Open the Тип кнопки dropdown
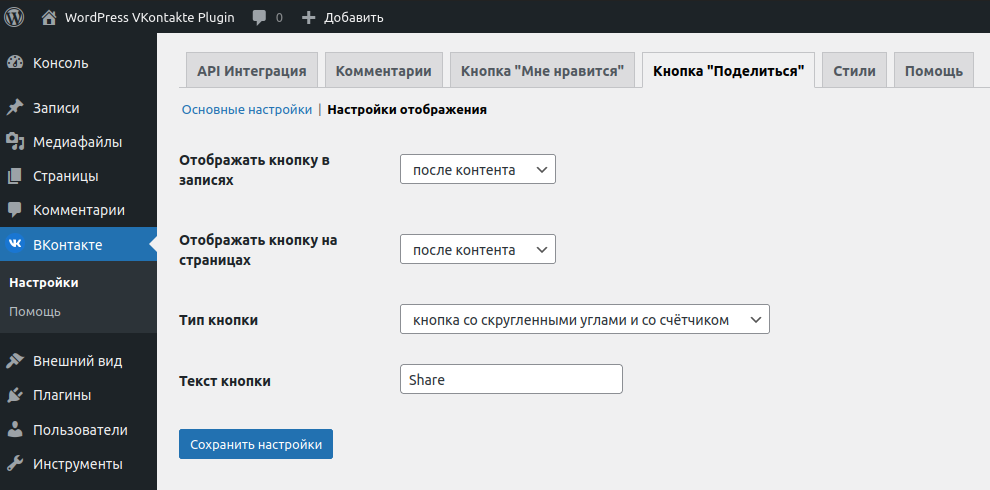The image size is (990, 490). 585,320
